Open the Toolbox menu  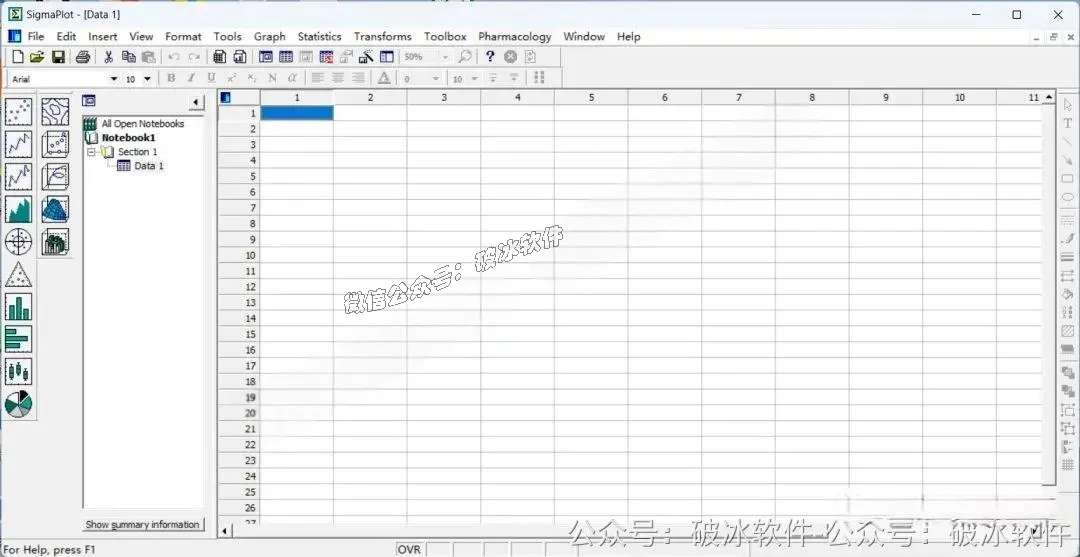[x=445, y=36]
